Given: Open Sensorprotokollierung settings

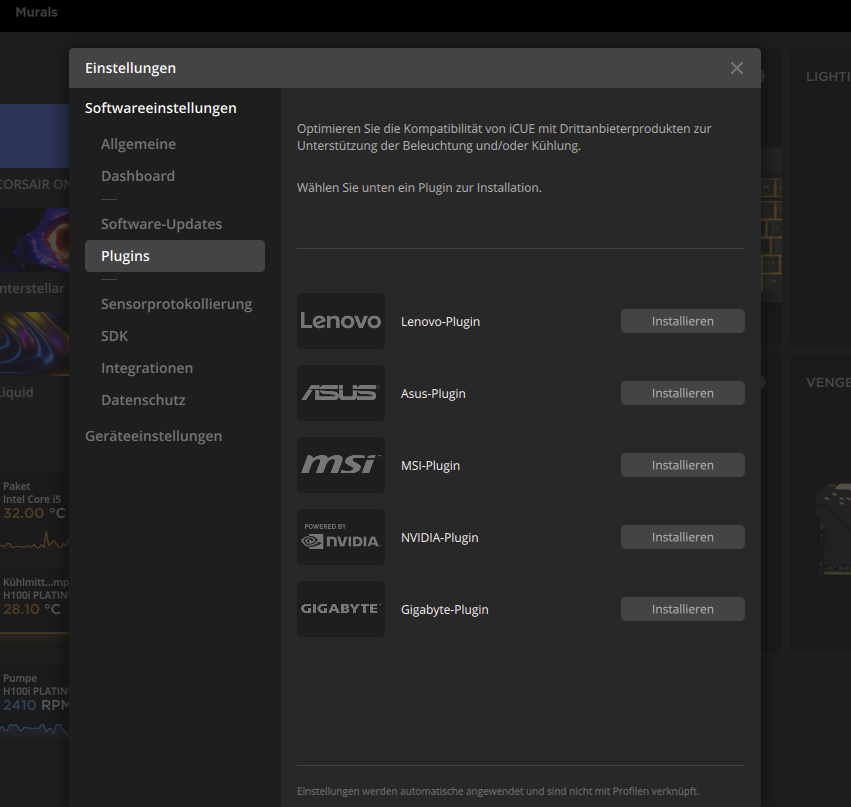Looking at the screenshot, I should 176,304.
